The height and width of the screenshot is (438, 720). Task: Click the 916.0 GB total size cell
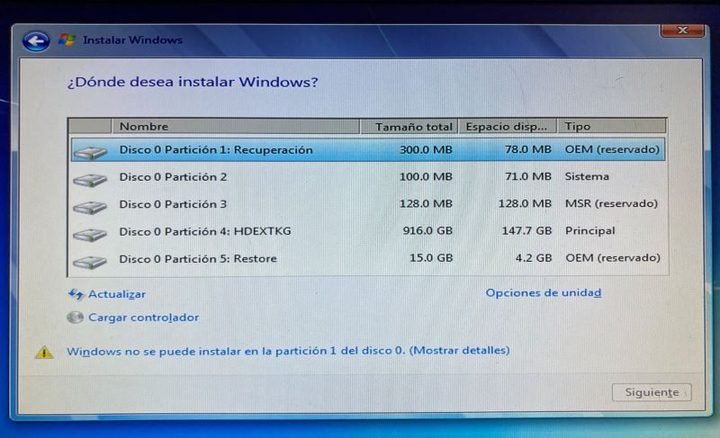(428, 231)
